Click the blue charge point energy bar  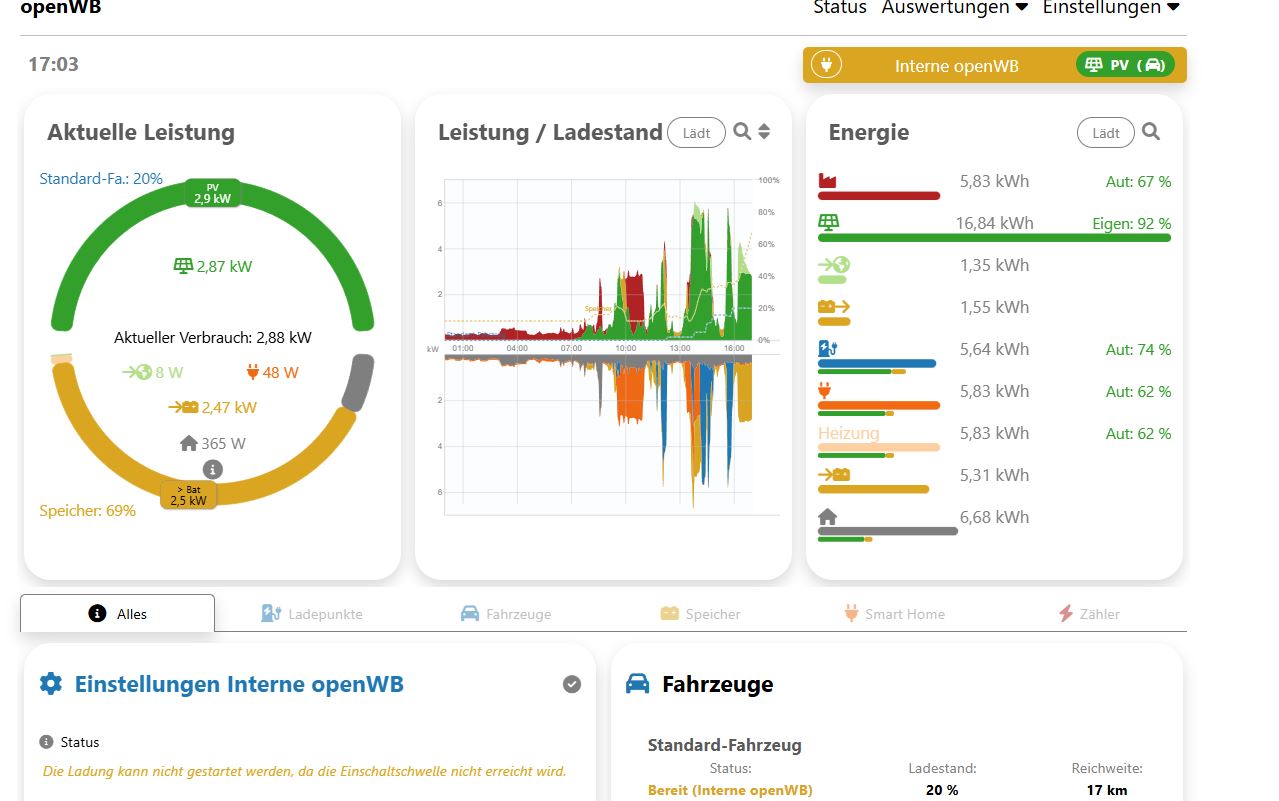click(877, 364)
